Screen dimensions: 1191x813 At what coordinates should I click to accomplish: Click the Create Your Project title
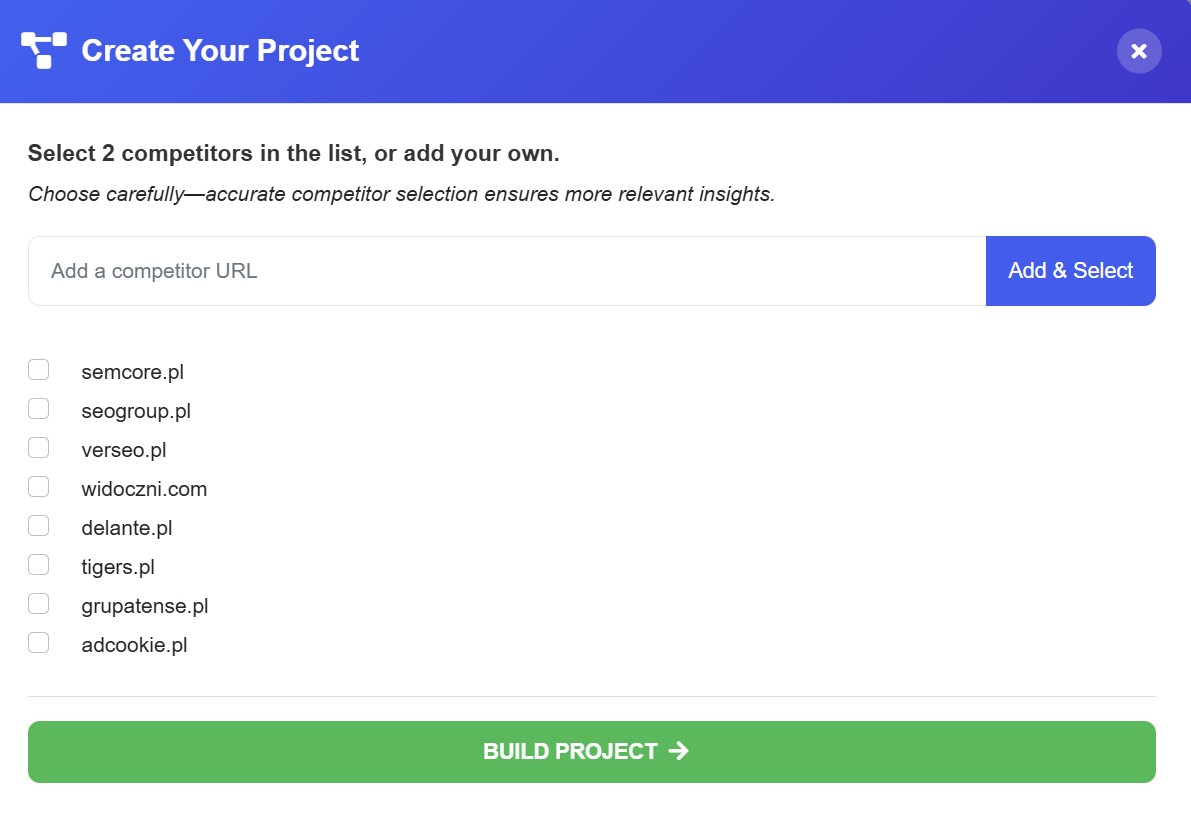pos(220,51)
